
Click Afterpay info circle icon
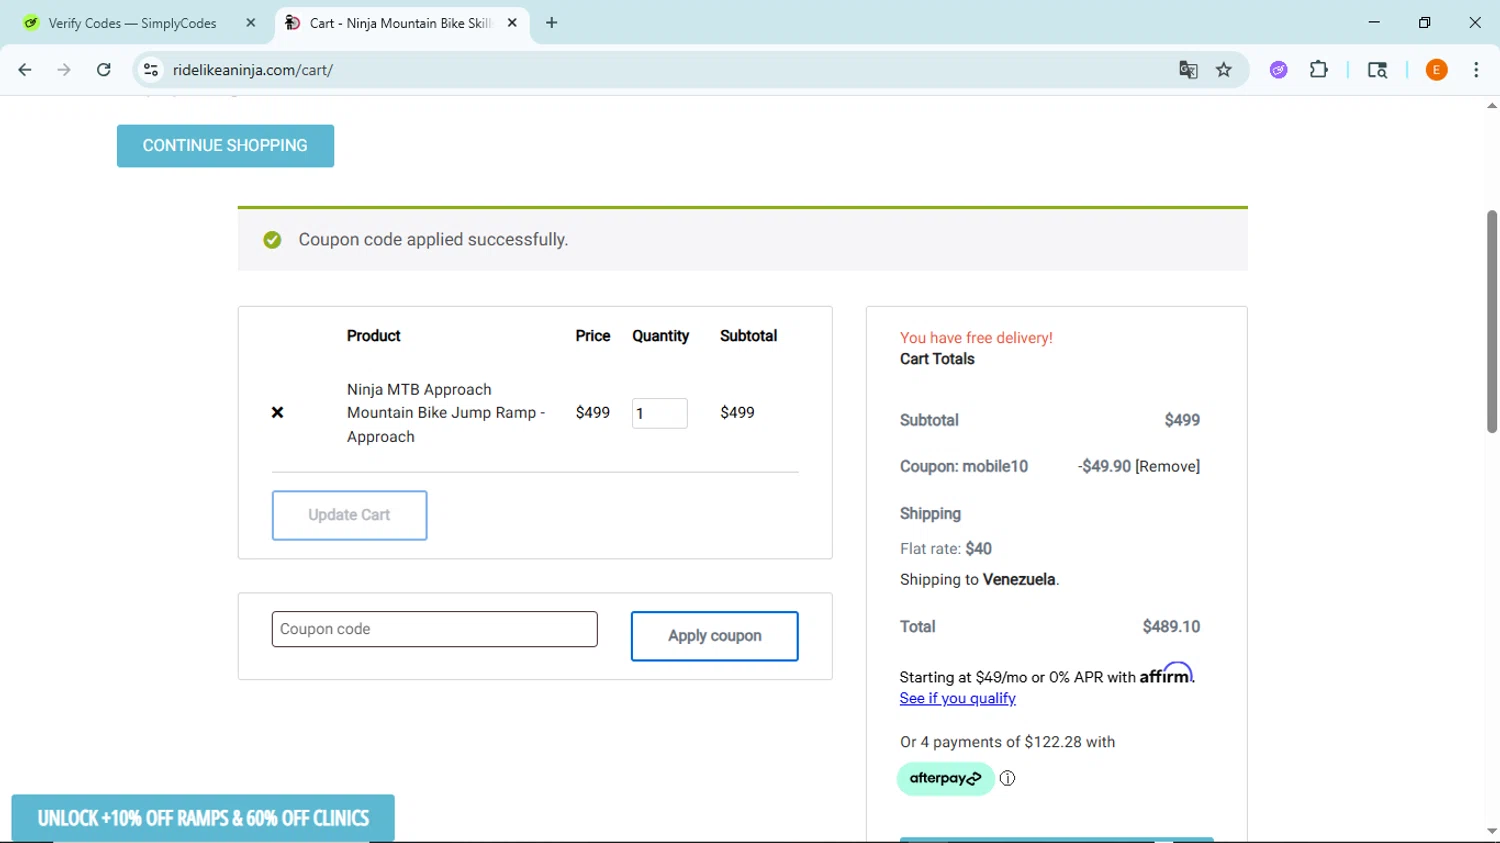1008,778
